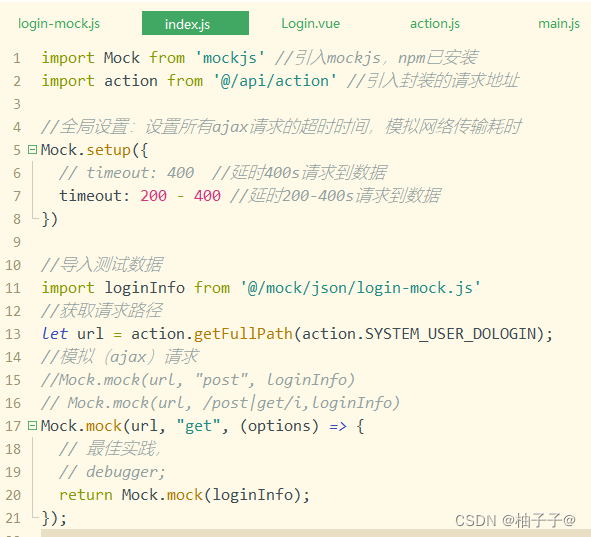Click the (options) parameter

coord(279,426)
